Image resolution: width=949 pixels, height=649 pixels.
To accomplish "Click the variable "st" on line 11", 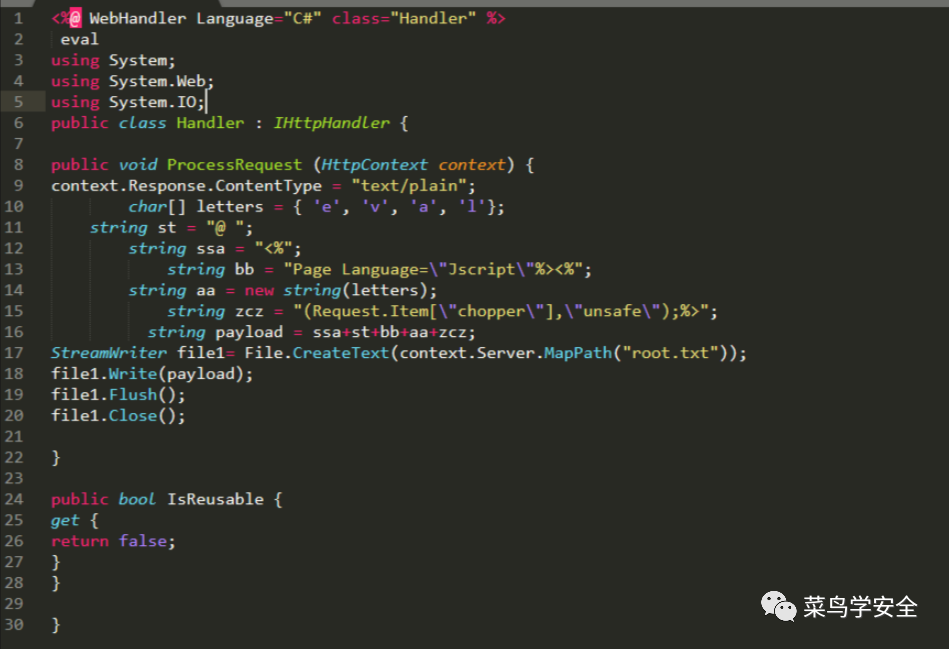I will point(167,228).
